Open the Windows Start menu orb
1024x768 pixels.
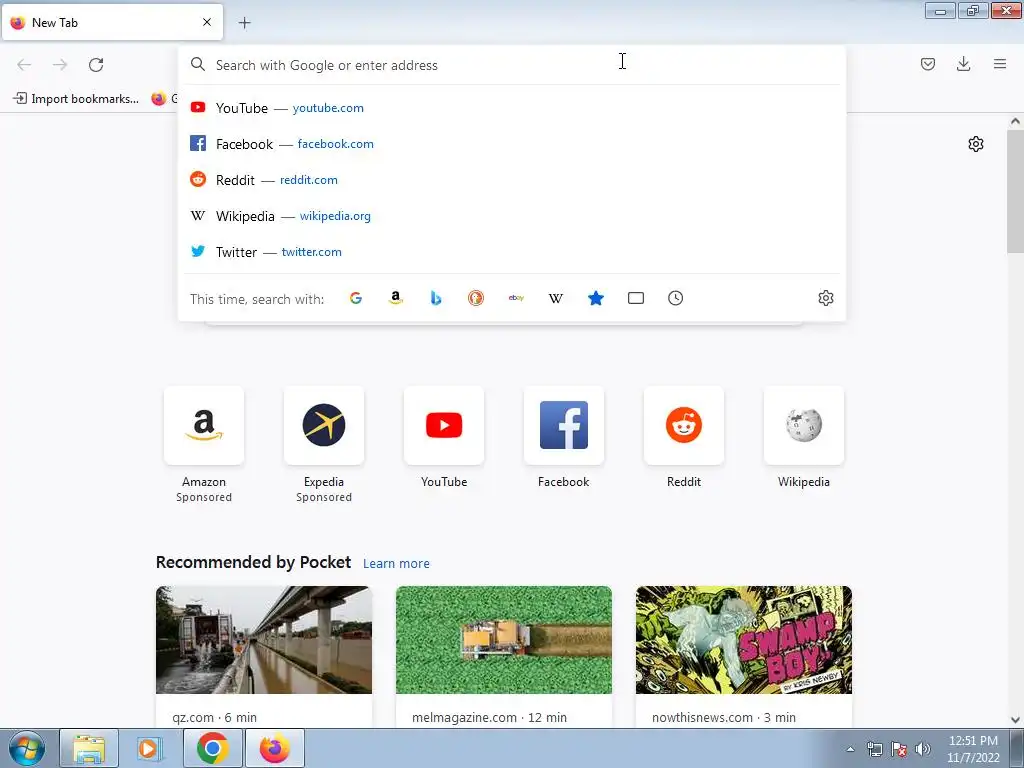click(x=27, y=748)
